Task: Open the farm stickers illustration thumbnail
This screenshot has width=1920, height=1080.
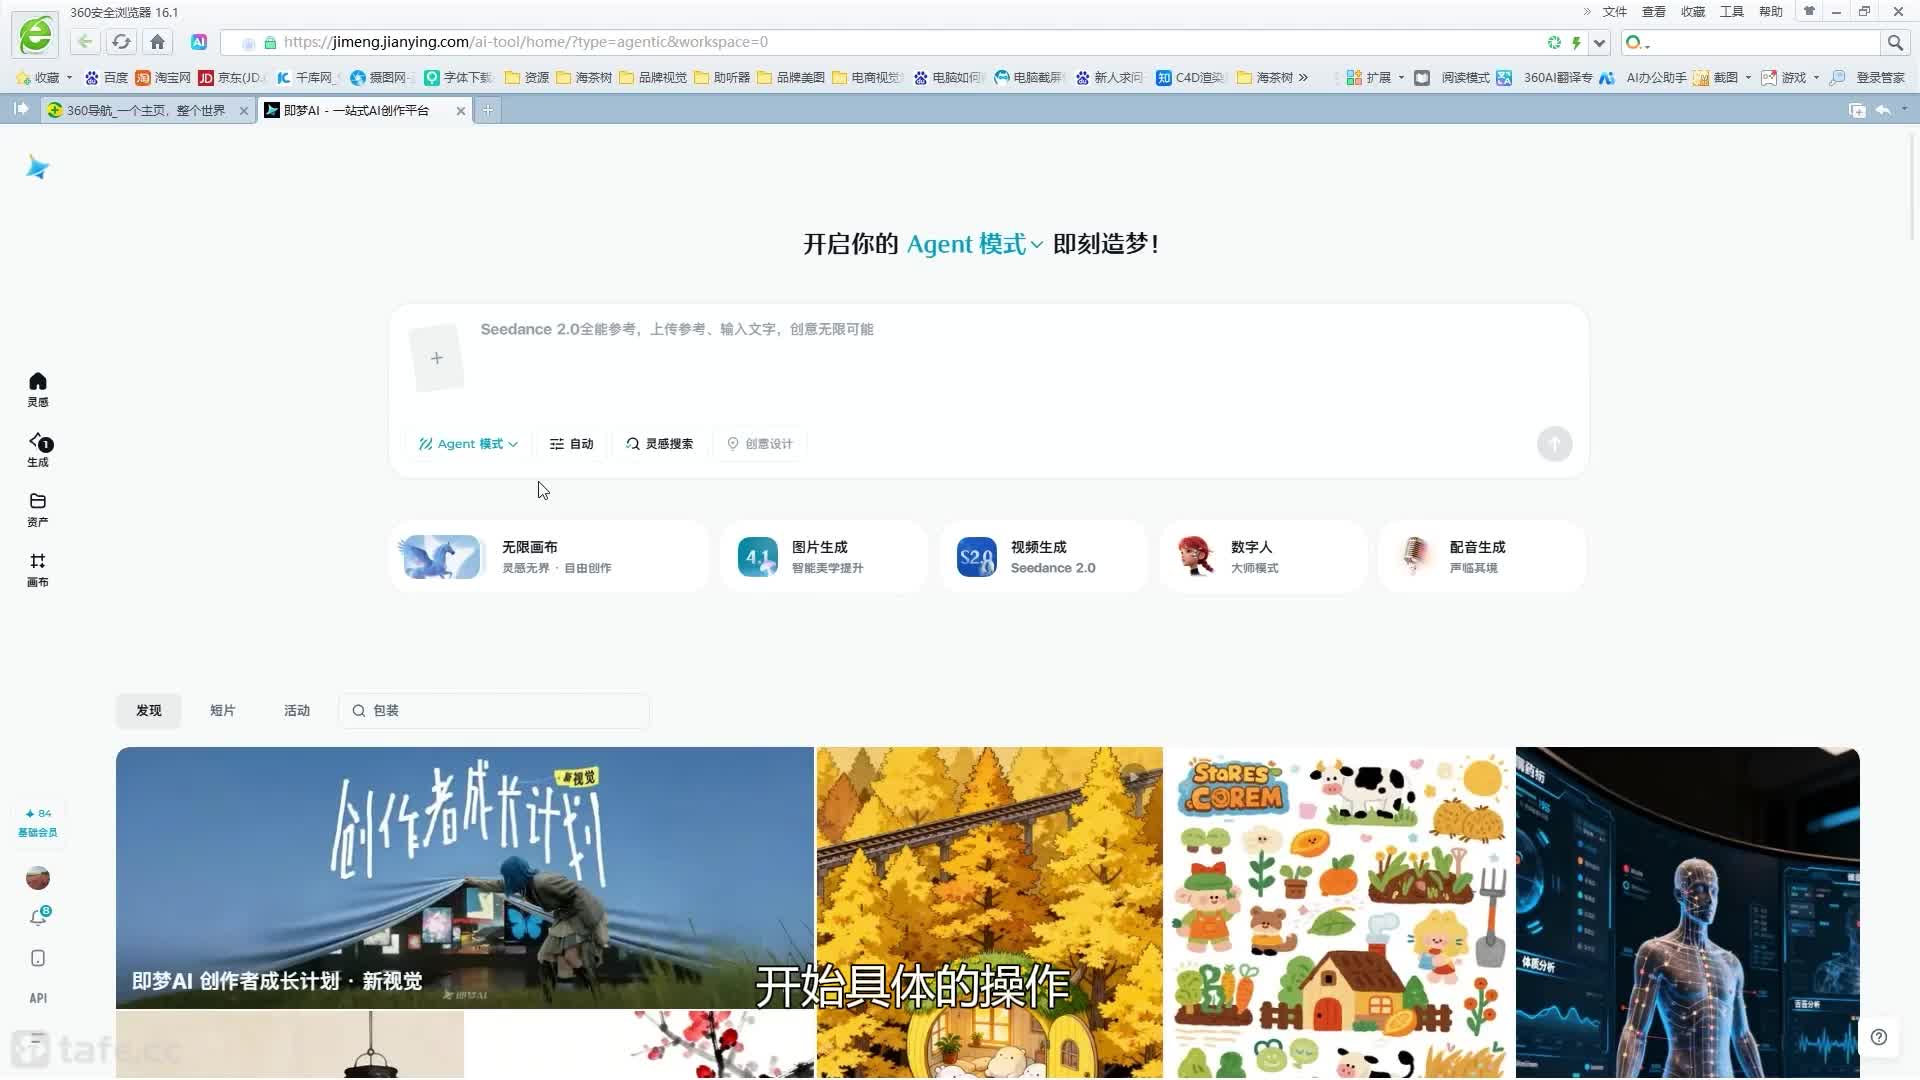Action: click(x=1340, y=912)
